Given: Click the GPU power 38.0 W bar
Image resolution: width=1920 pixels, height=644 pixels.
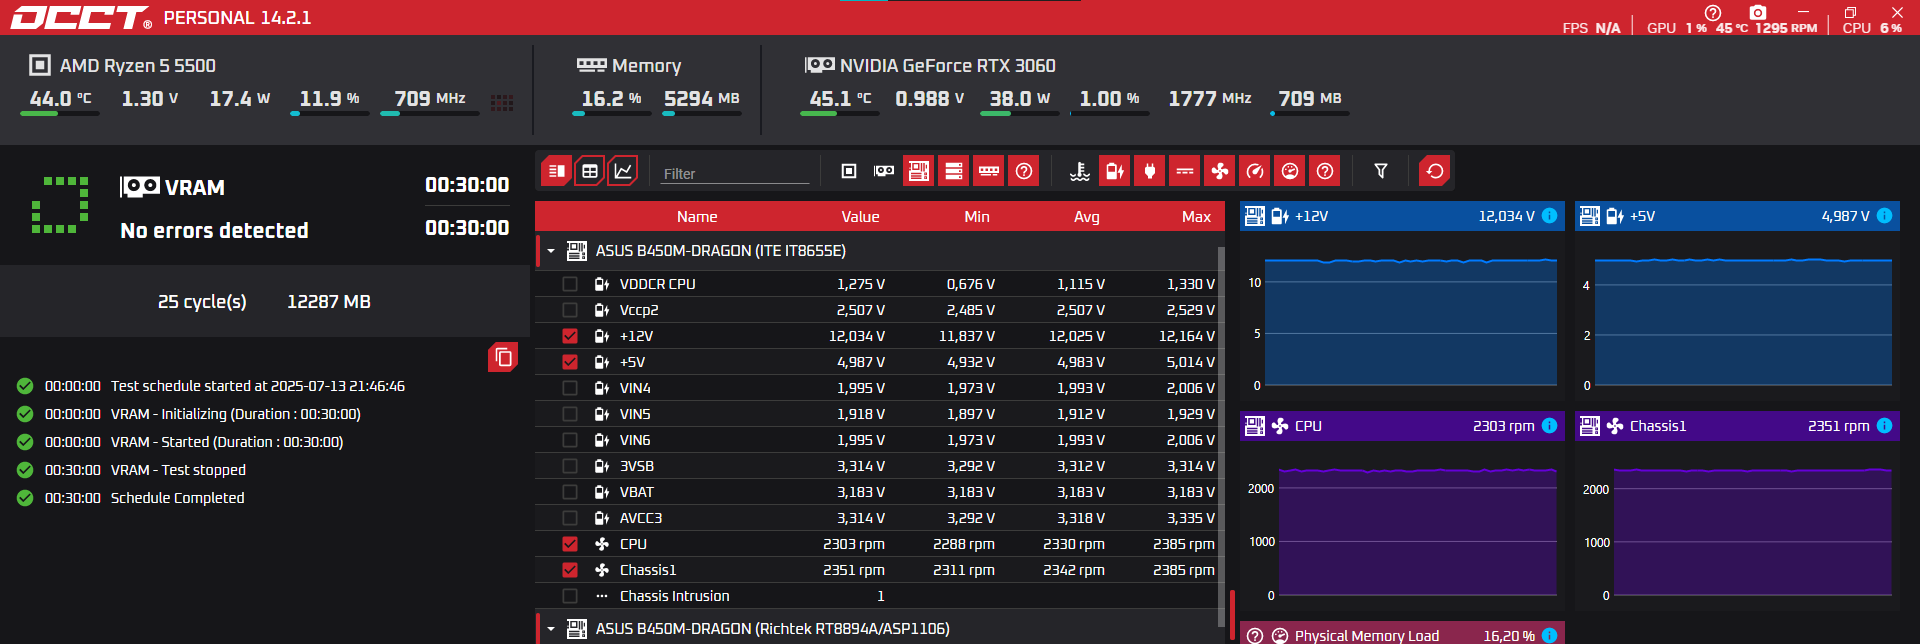Looking at the screenshot, I should pyautogui.click(x=1020, y=113).
